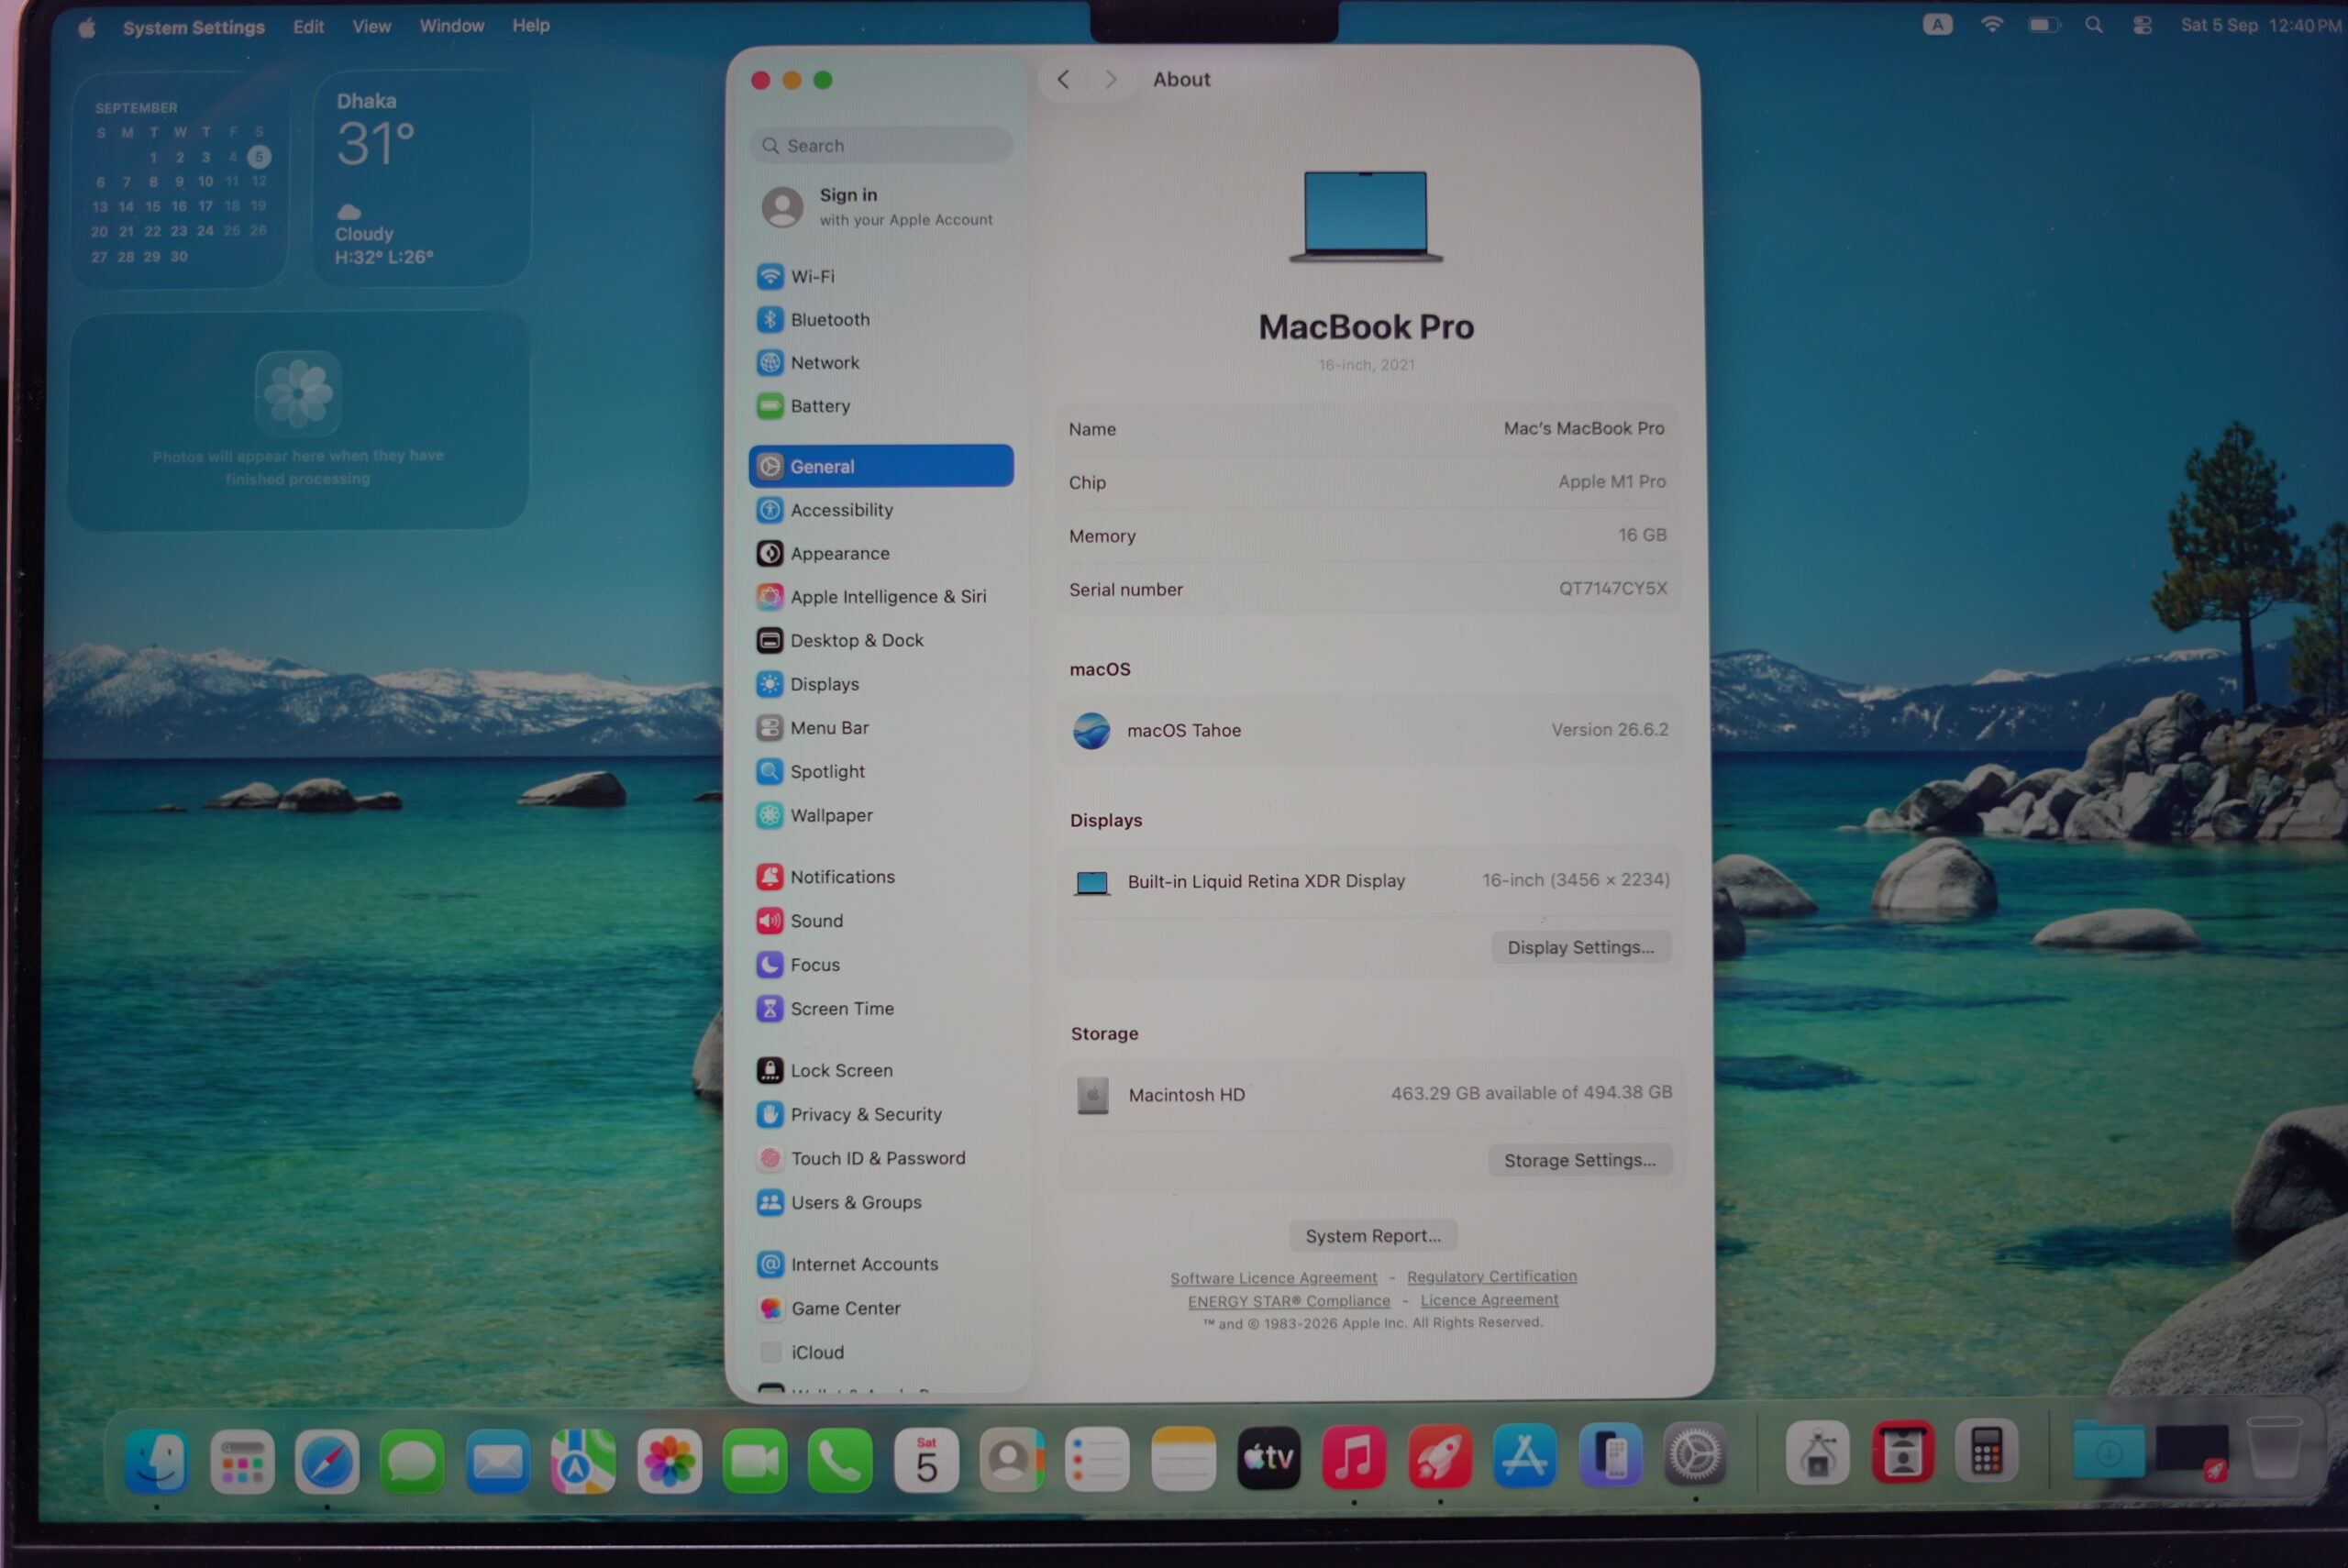
Task: Click the macOS Tahoe version row
Action: (x=1369, y=730)
